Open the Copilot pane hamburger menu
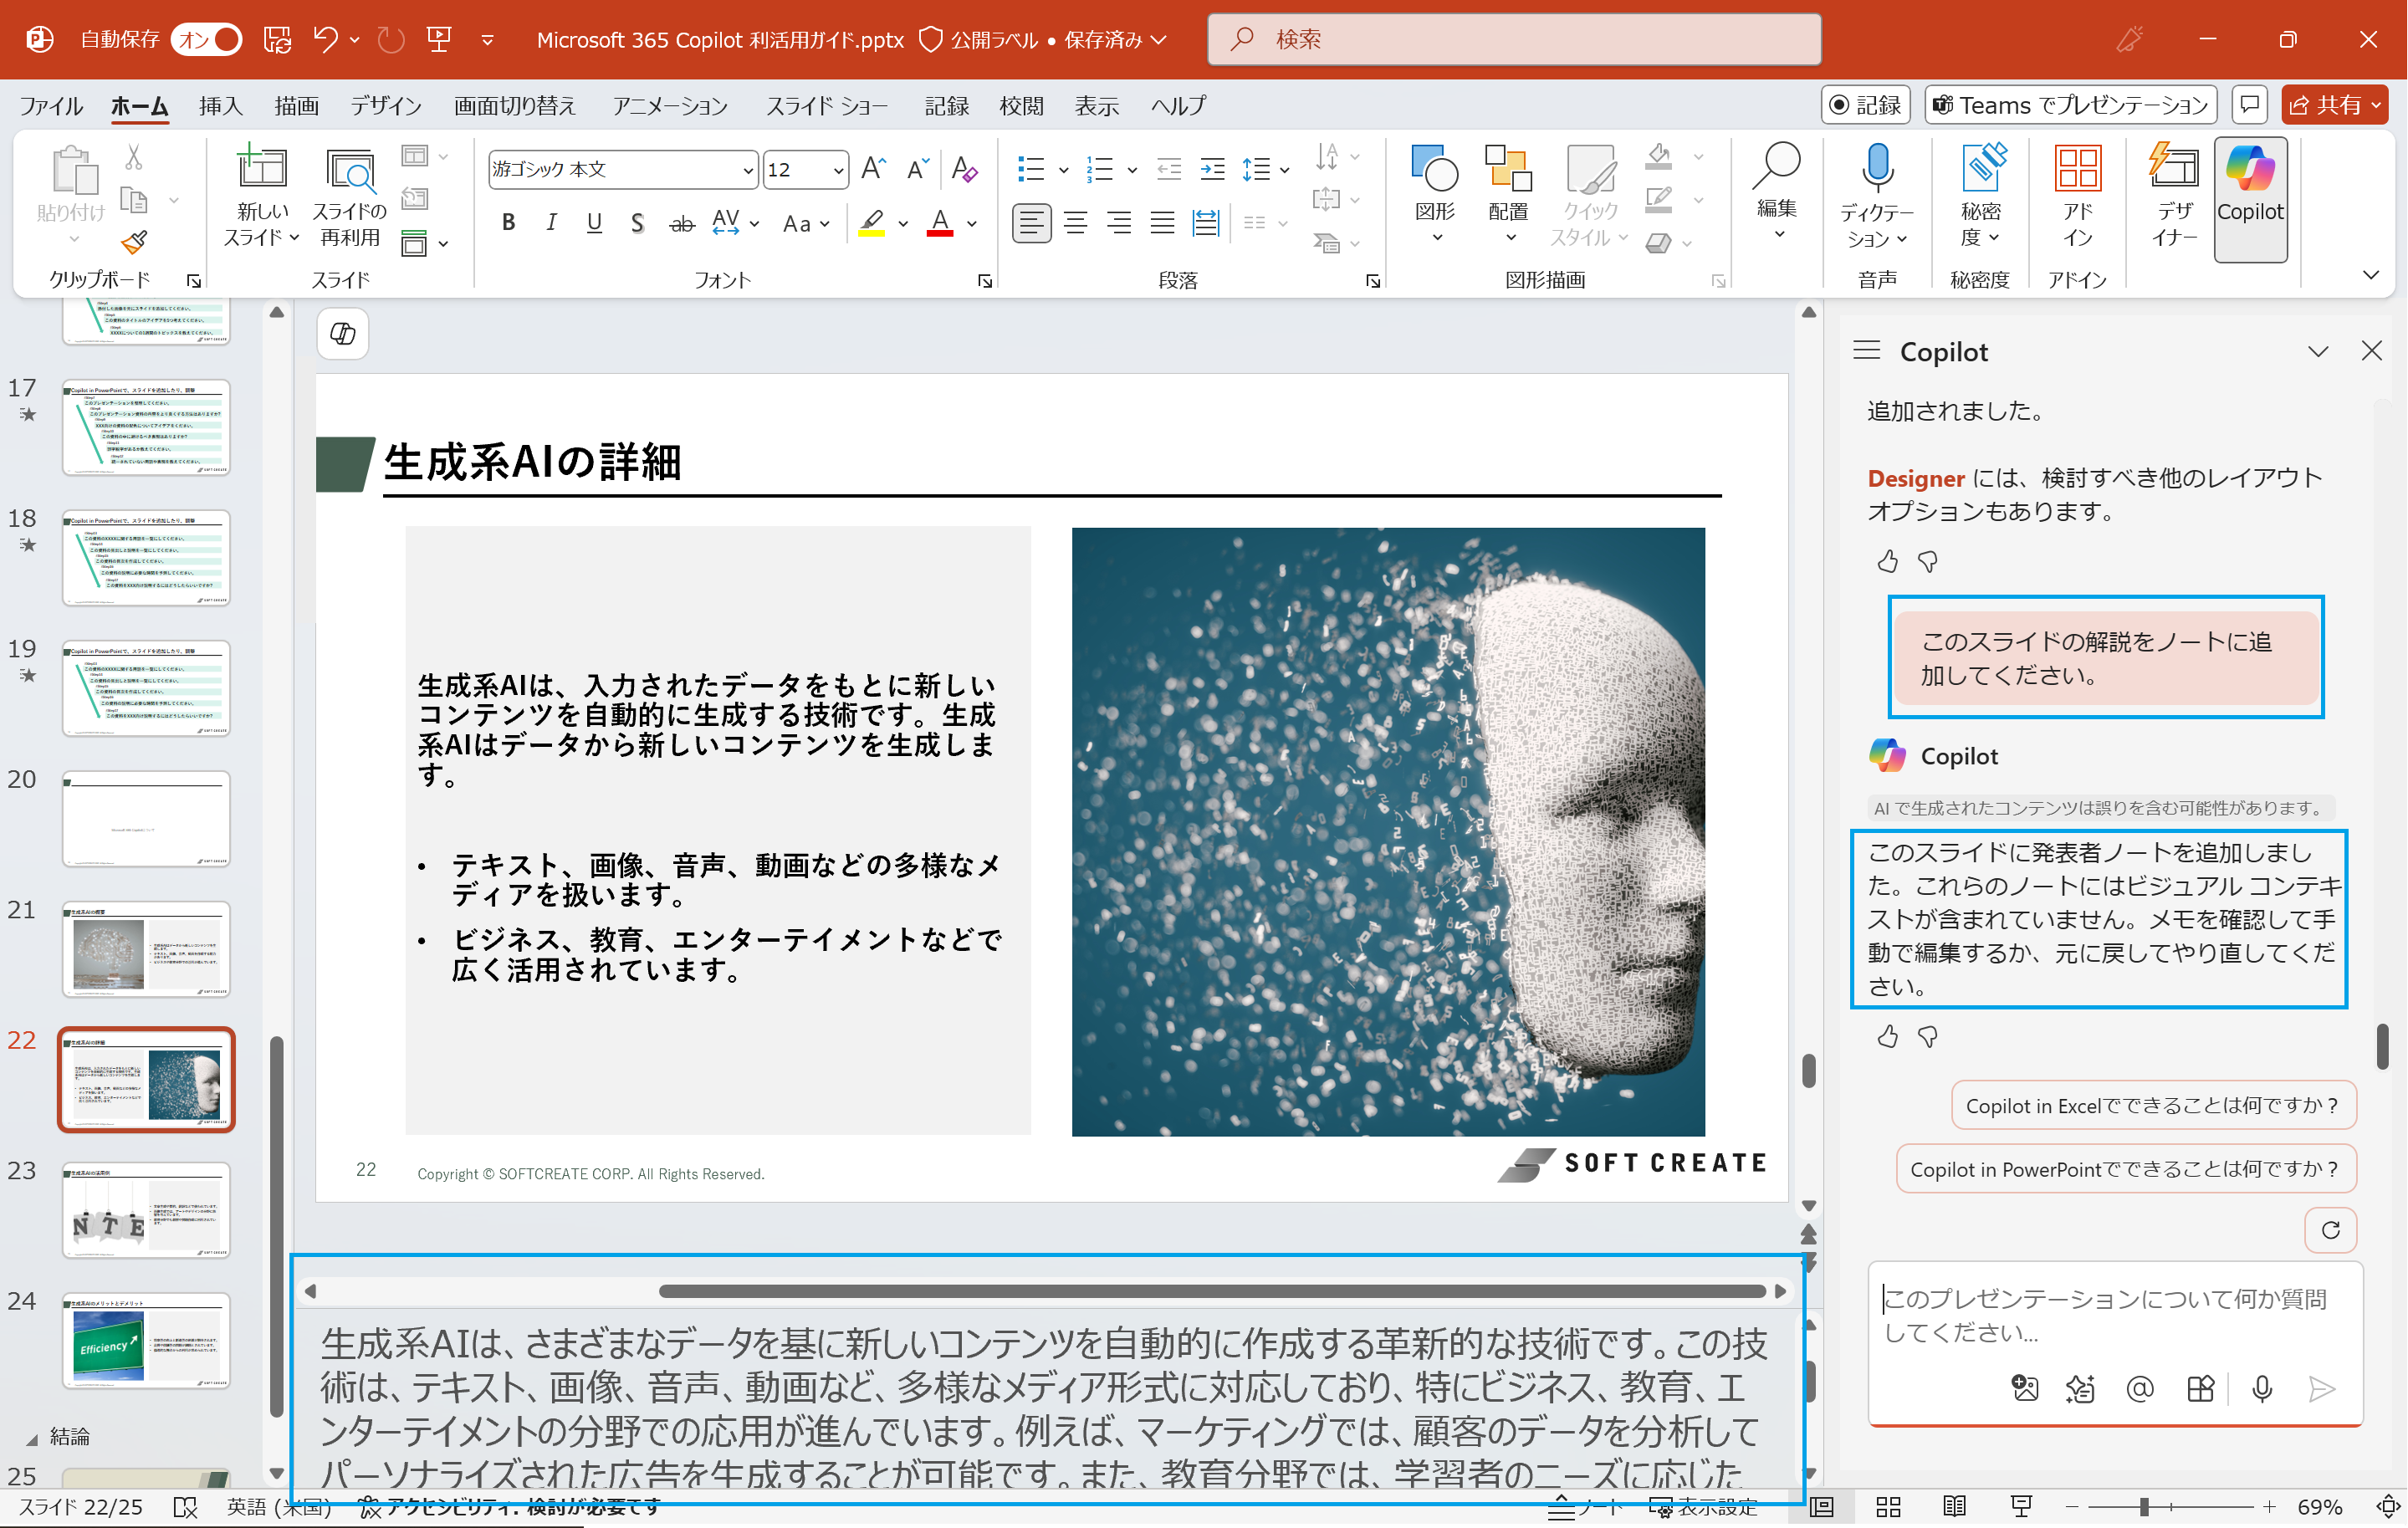 point(1866,351)
